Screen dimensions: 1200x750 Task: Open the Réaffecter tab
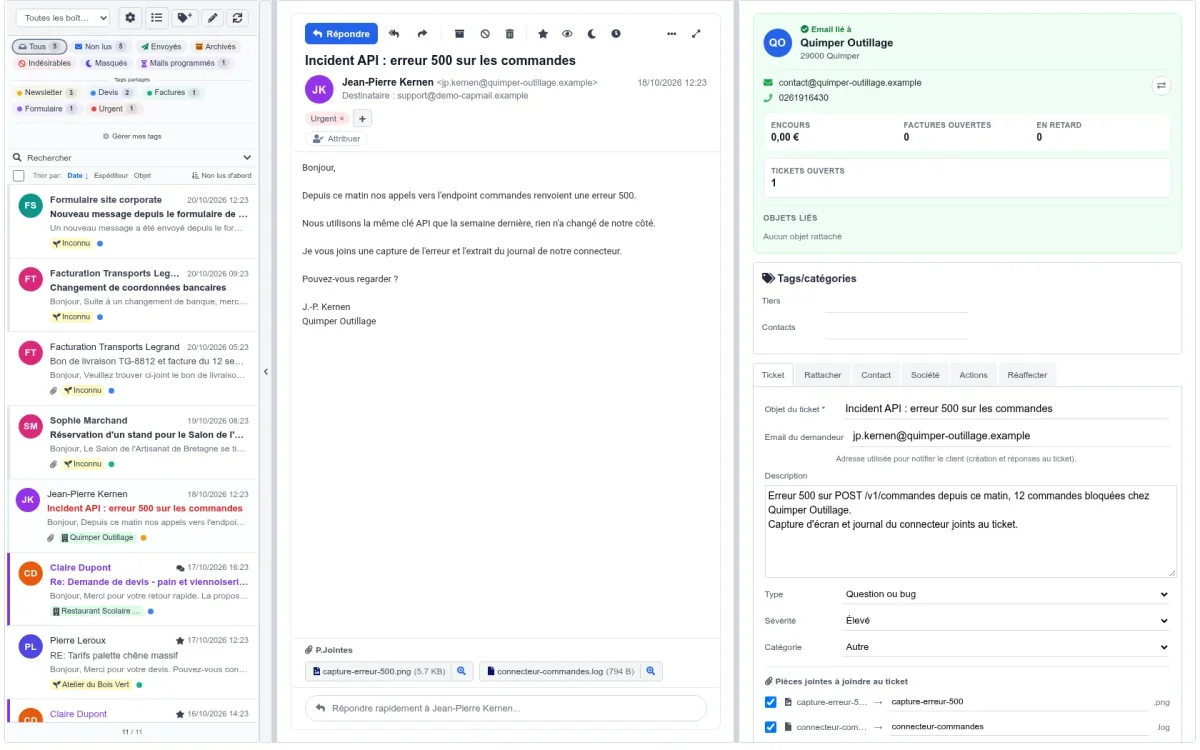pyautogui.click(x=1028, y=375)
